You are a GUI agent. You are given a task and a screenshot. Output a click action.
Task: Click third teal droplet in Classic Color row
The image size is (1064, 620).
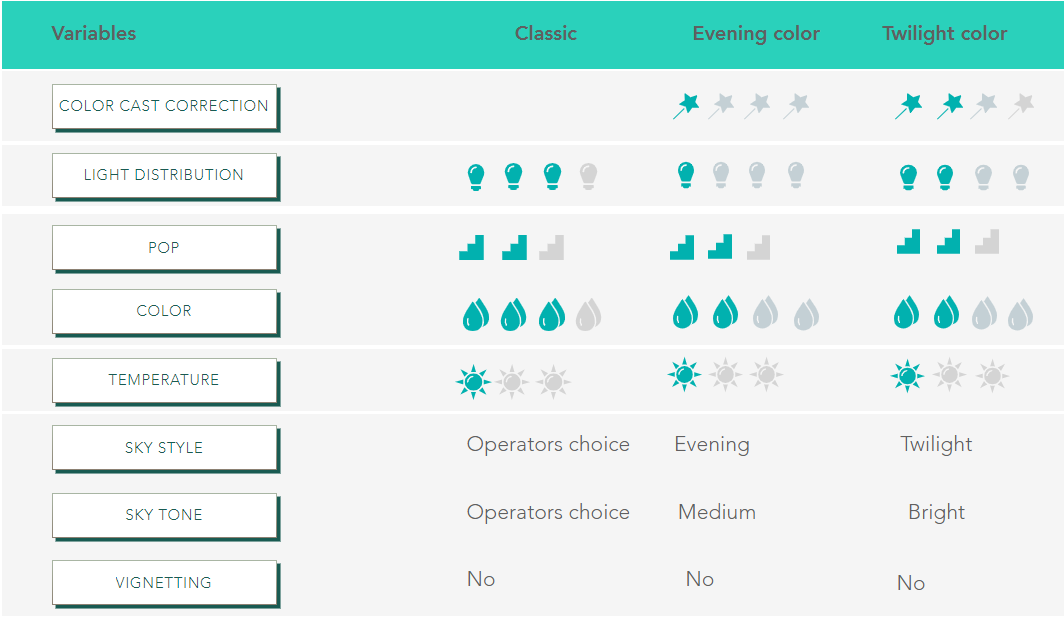click(x=551, y=315)
